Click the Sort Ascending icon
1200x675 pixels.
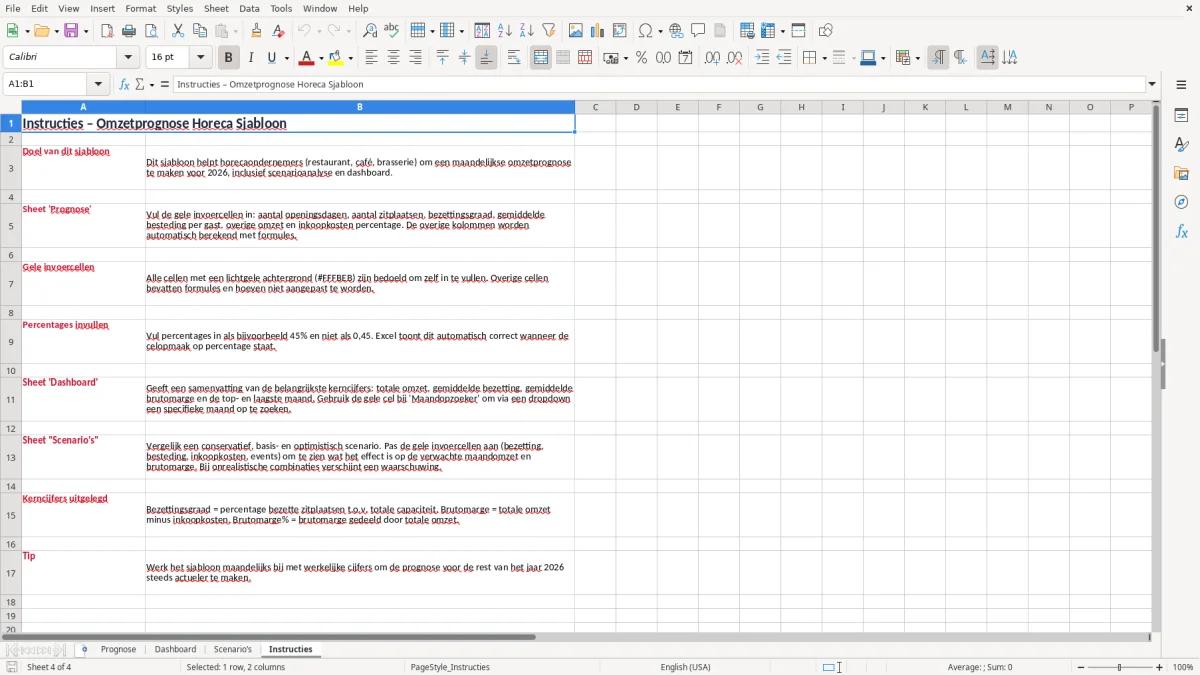point(505,31)
